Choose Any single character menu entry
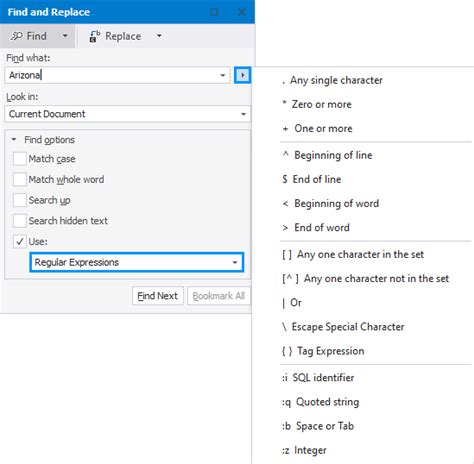This screenshot has width=474, height=464. (333, 80)
